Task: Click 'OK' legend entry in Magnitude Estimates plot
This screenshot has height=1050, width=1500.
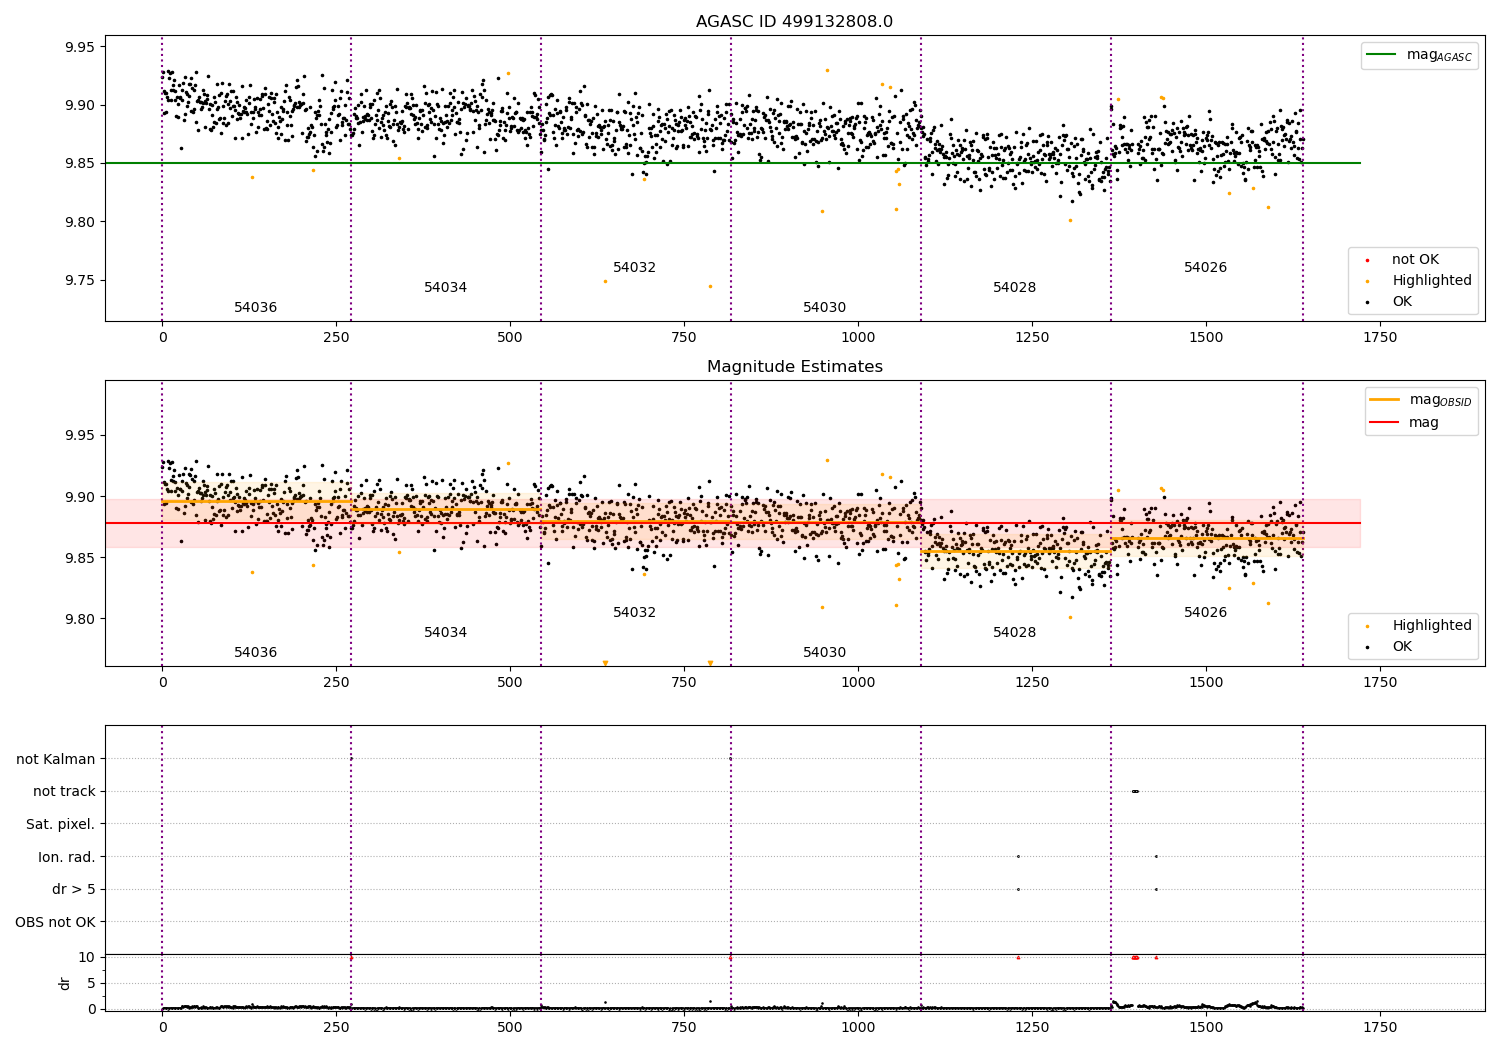Action: 1390,647
